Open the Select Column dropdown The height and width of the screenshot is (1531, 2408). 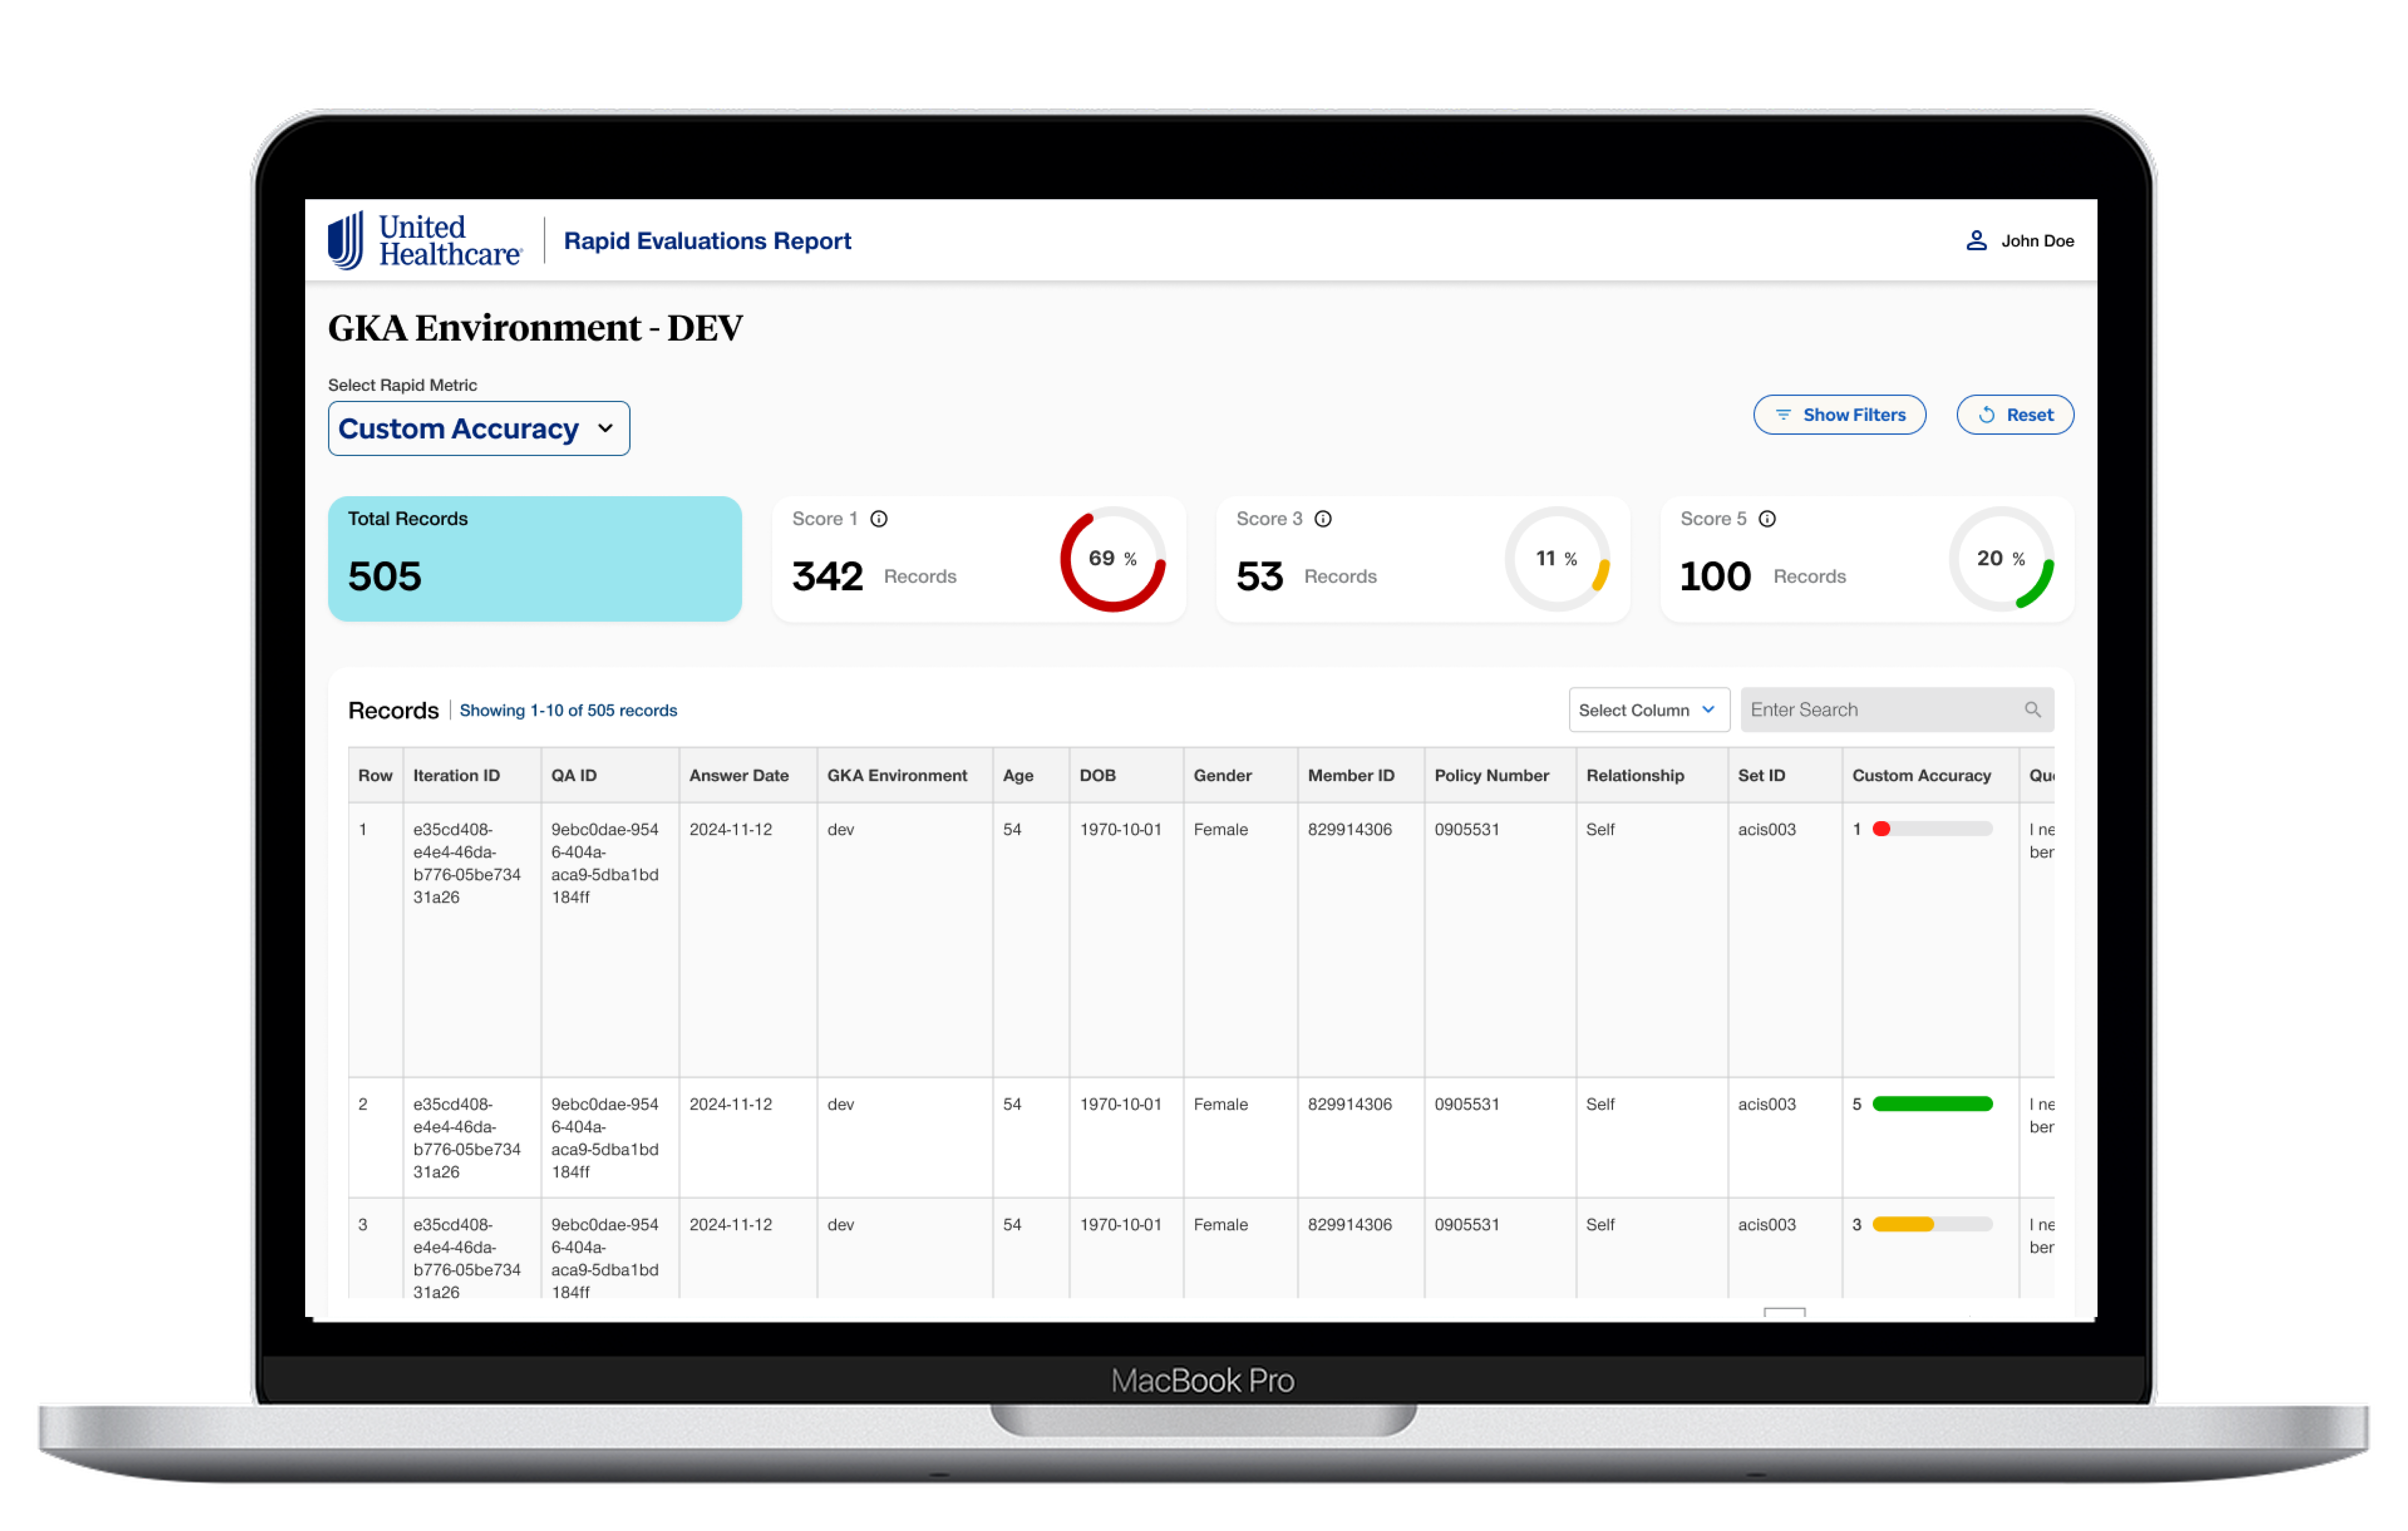tap(1648, 710)
